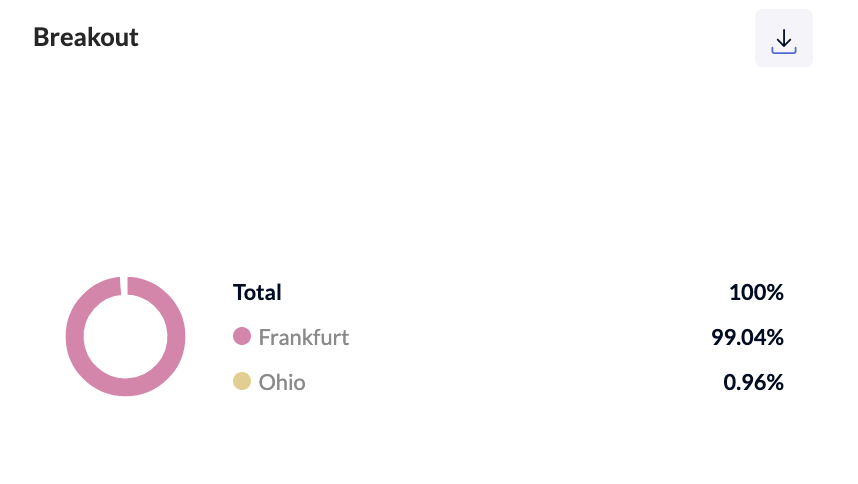Click the 0.96% Ohio value
Image resolution: width=858 pixels, height=484 pixels.
click(x=753, y=382)
